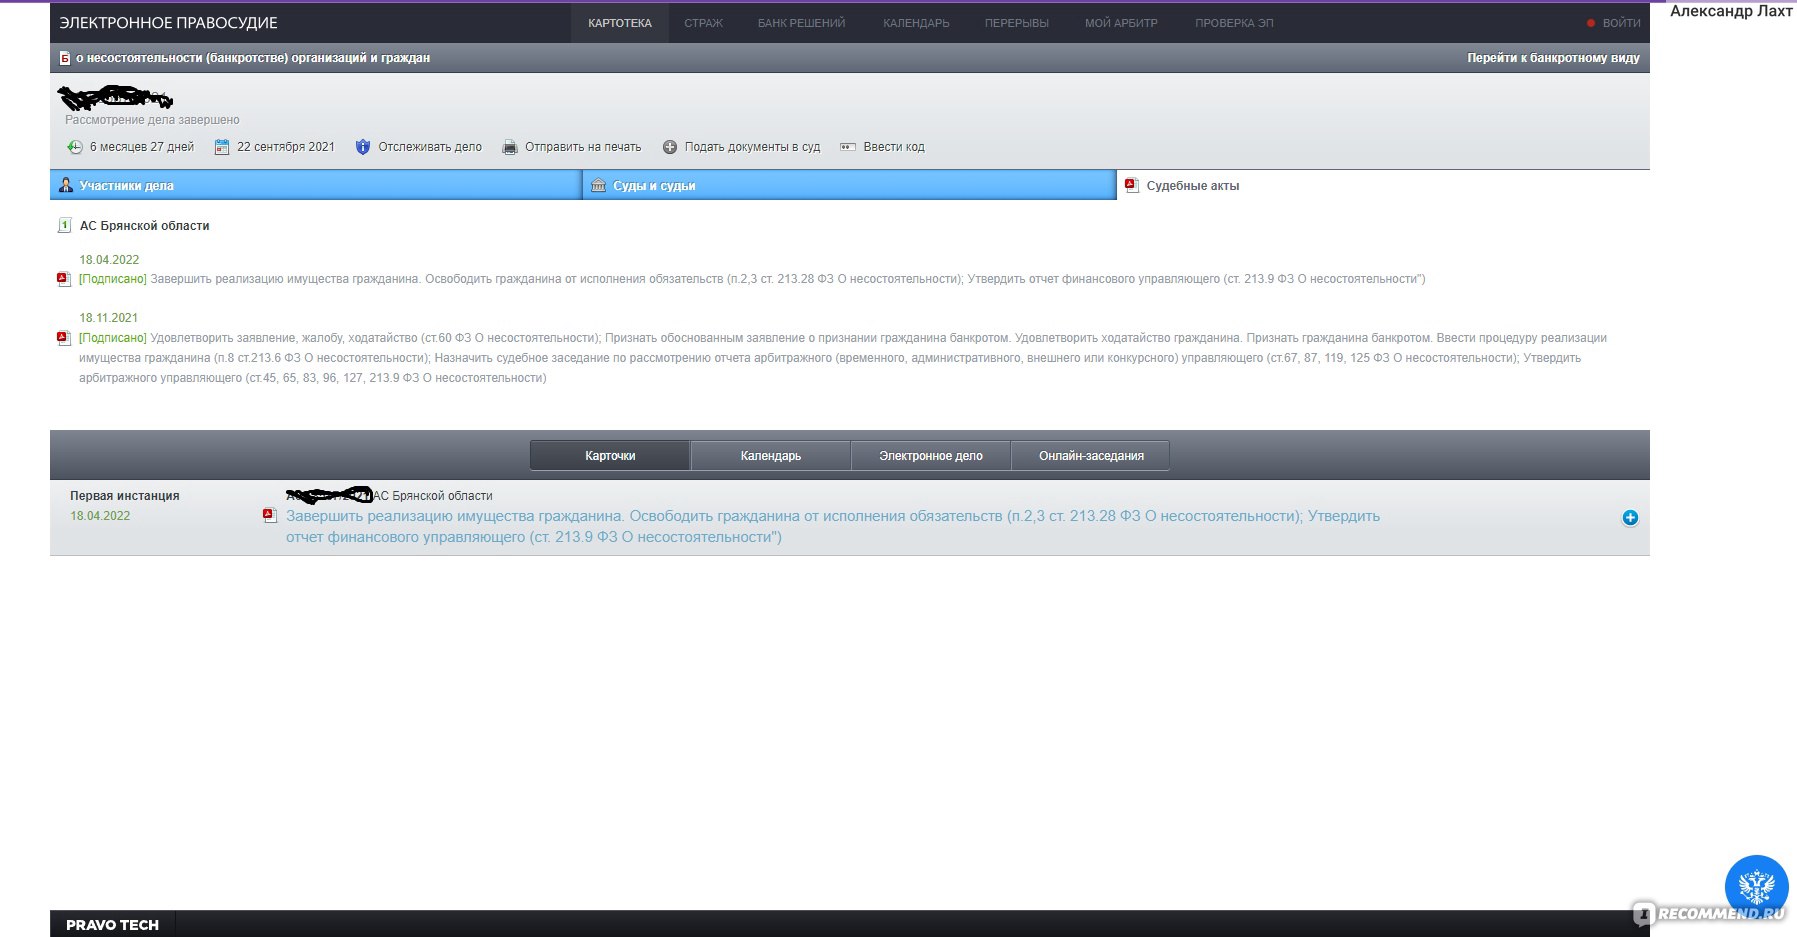Click the calendar icon near 22 сентября
Image resolution: width=1797 pixels, height=937 pixels.
click(222, 147)
